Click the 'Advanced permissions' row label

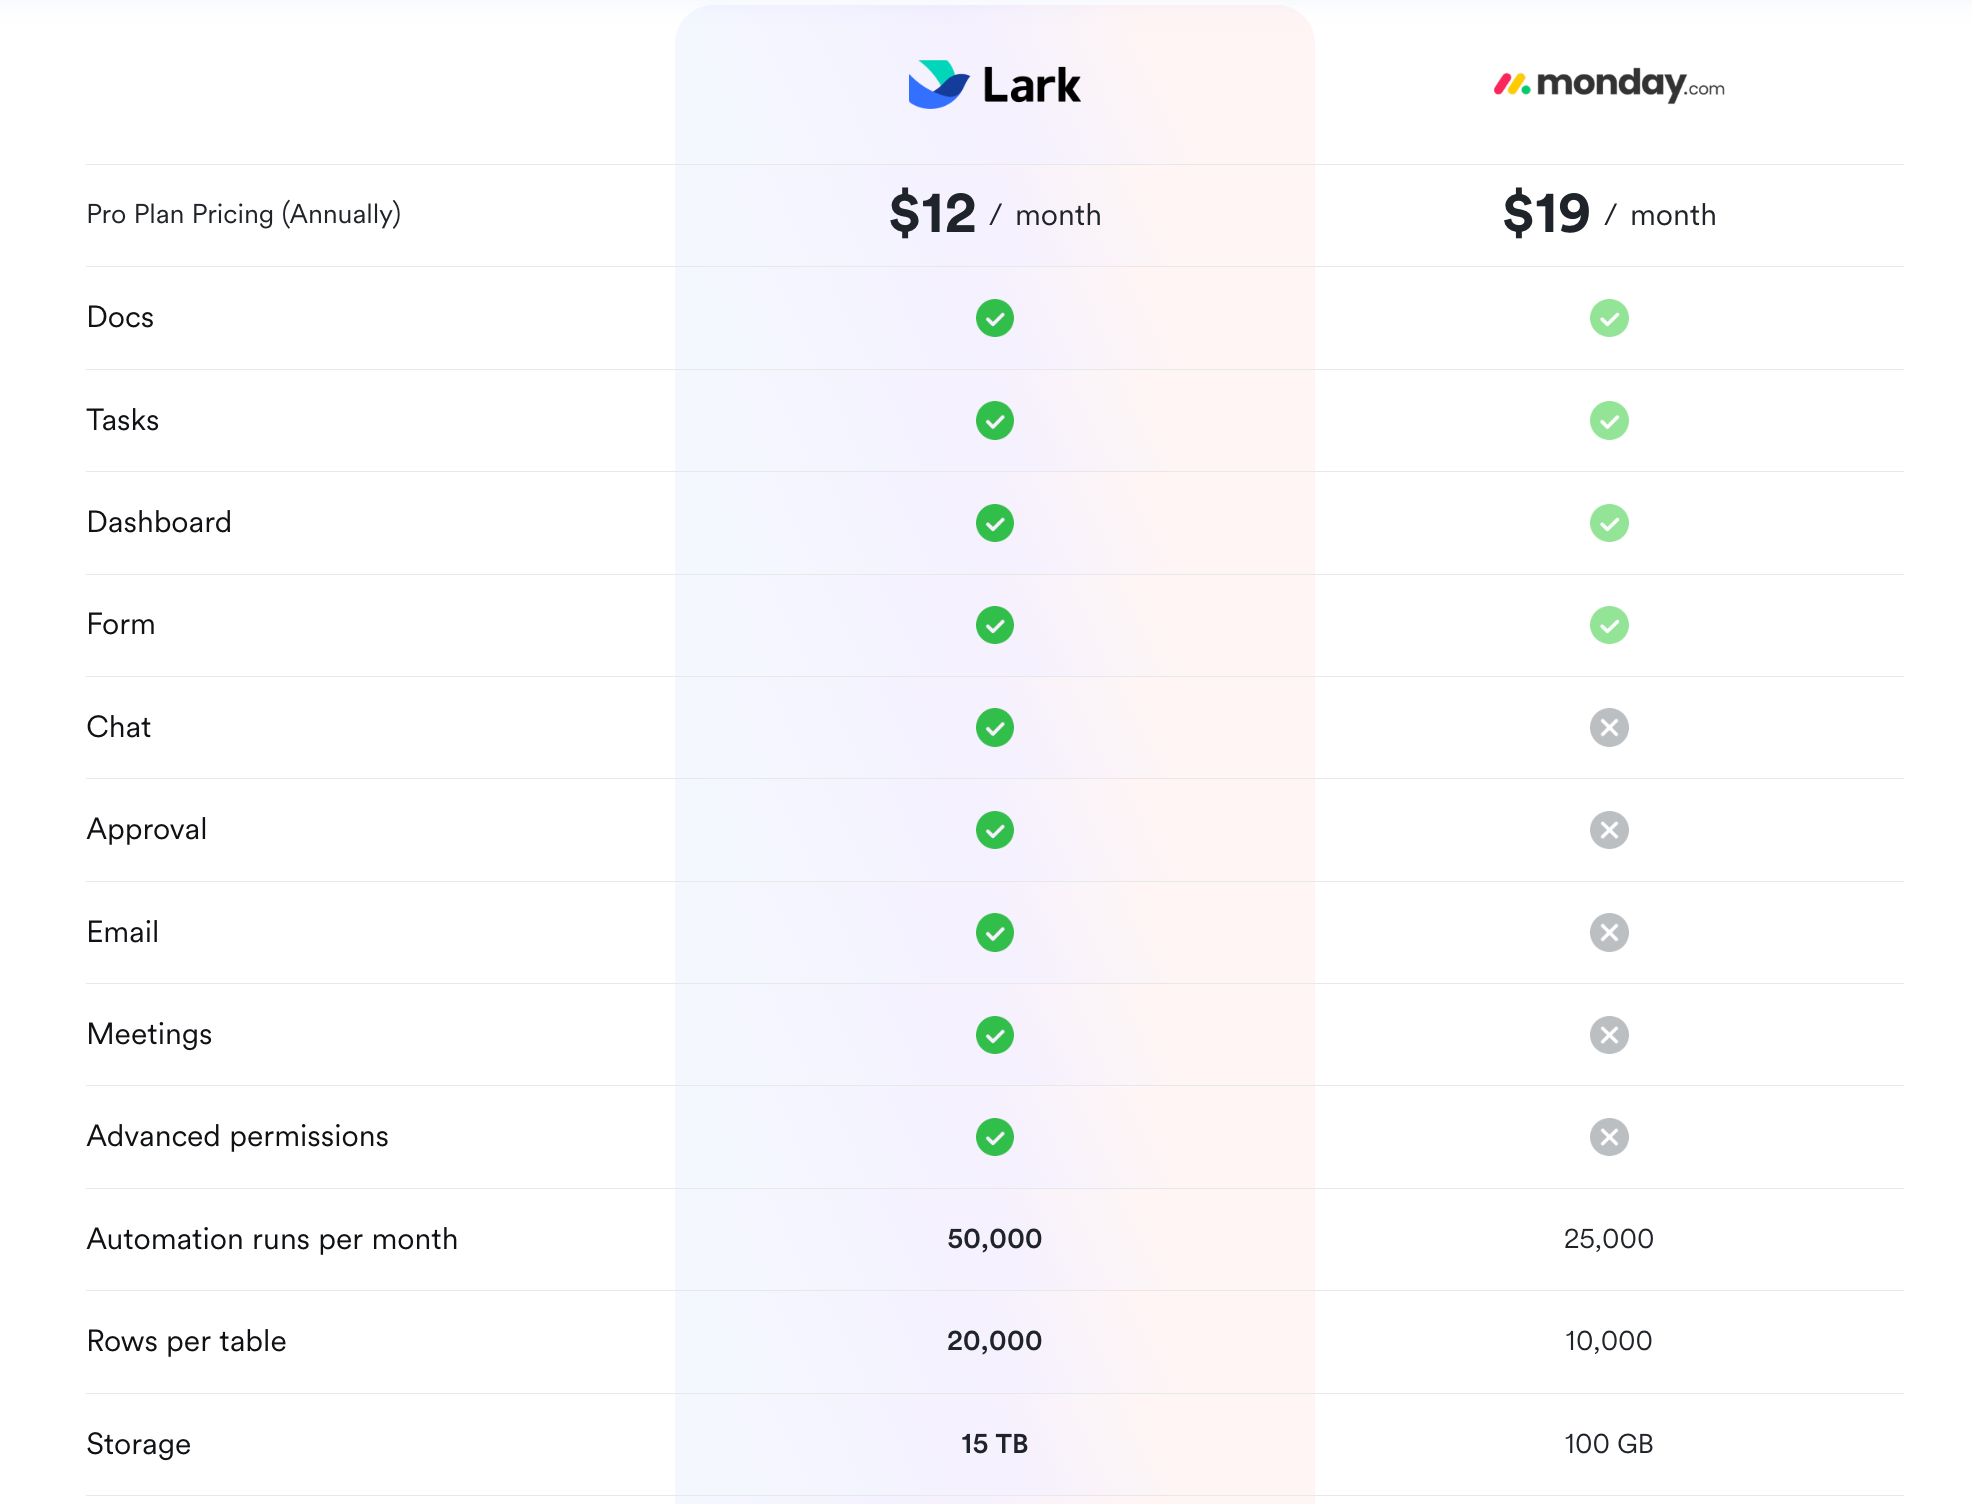tap(238, 1137)
